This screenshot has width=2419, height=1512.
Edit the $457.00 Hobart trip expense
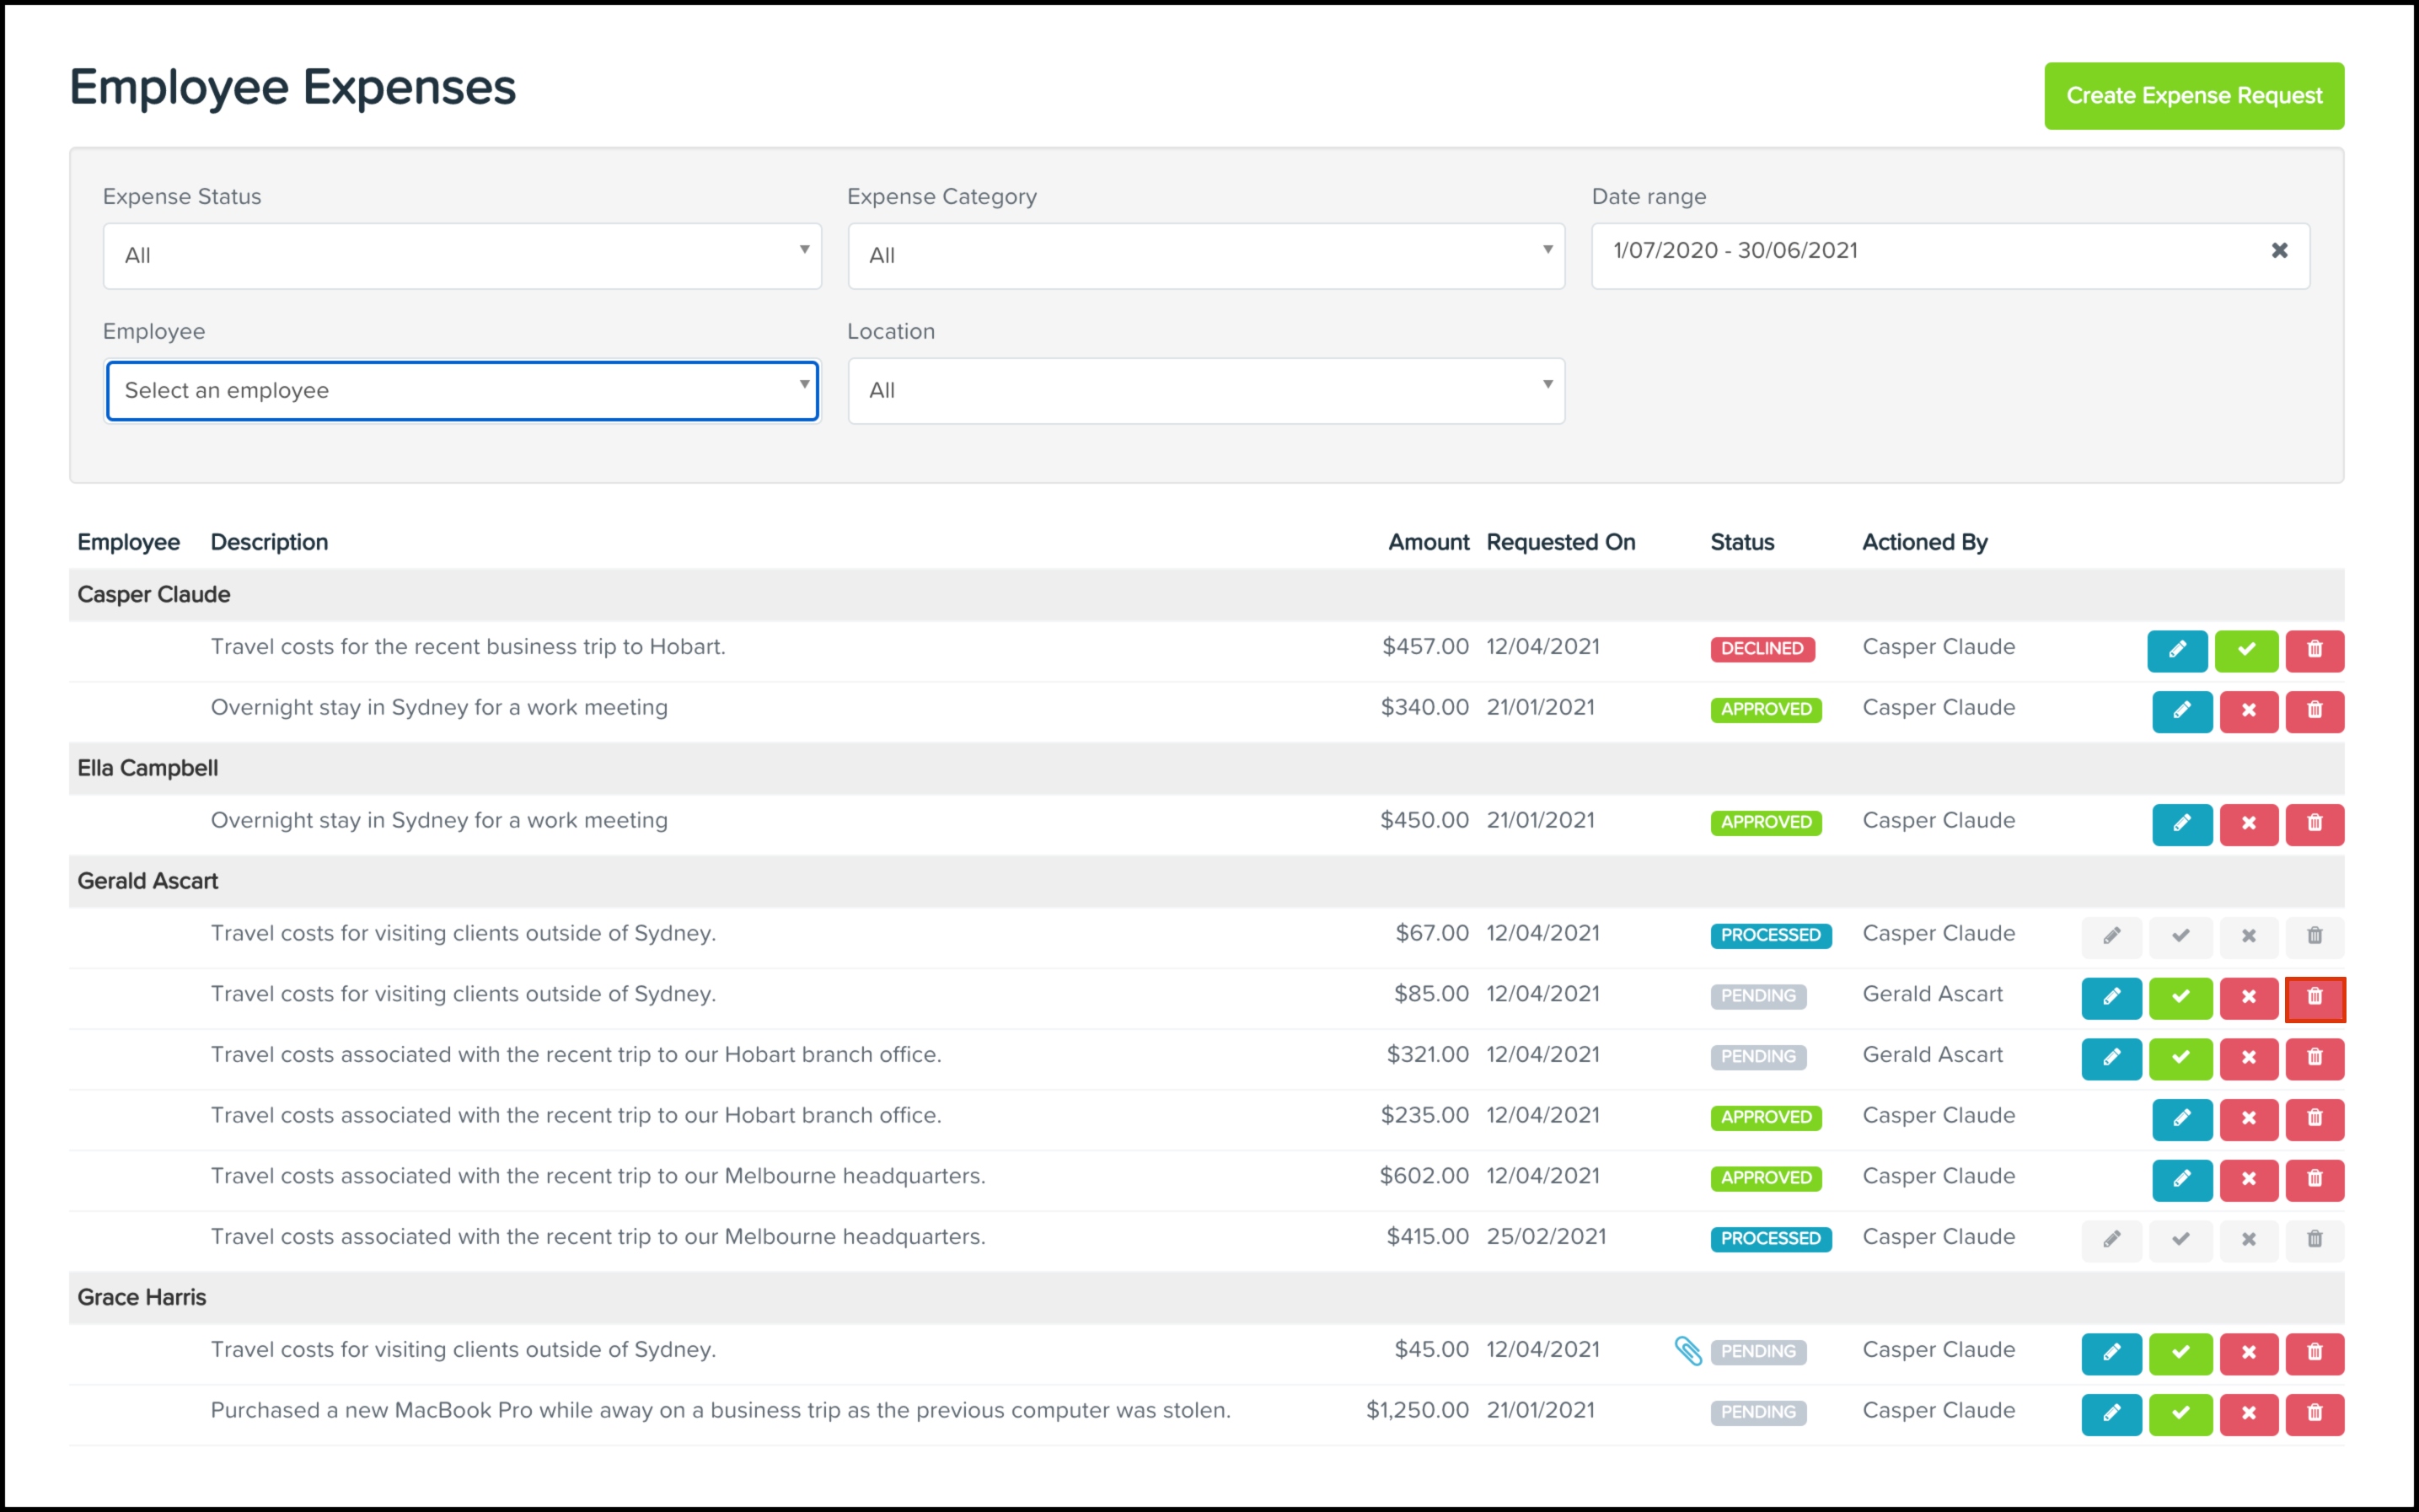point(2176,650)
